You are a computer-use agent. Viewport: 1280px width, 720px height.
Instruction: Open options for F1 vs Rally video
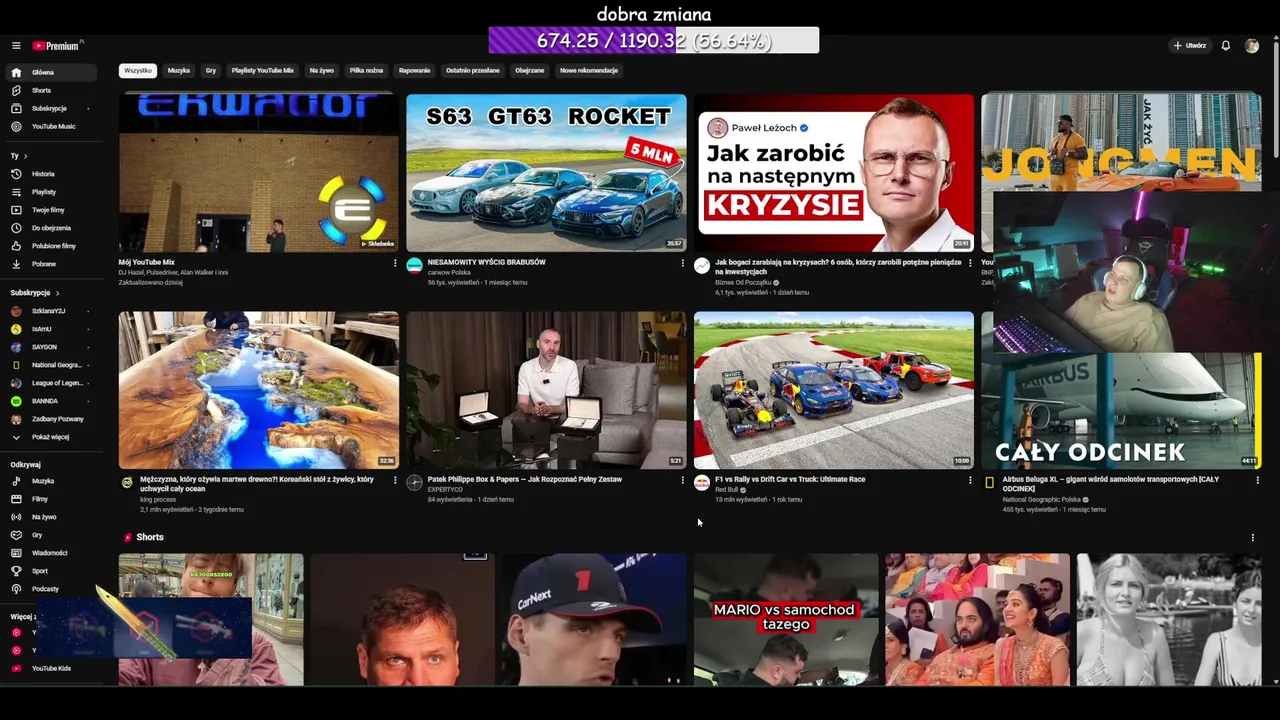(x=970, y=480)
